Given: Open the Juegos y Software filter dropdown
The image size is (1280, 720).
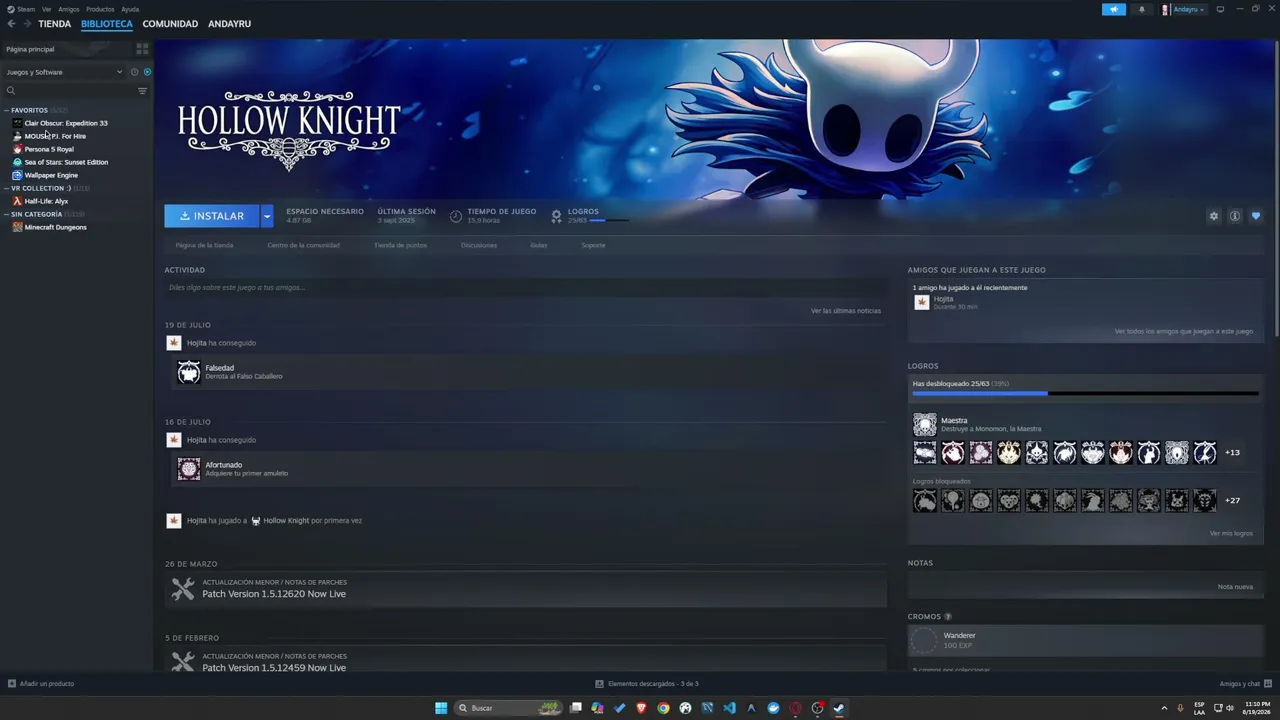Looking at the screenshot, I should pyautogui.click(x=64, y=72).
